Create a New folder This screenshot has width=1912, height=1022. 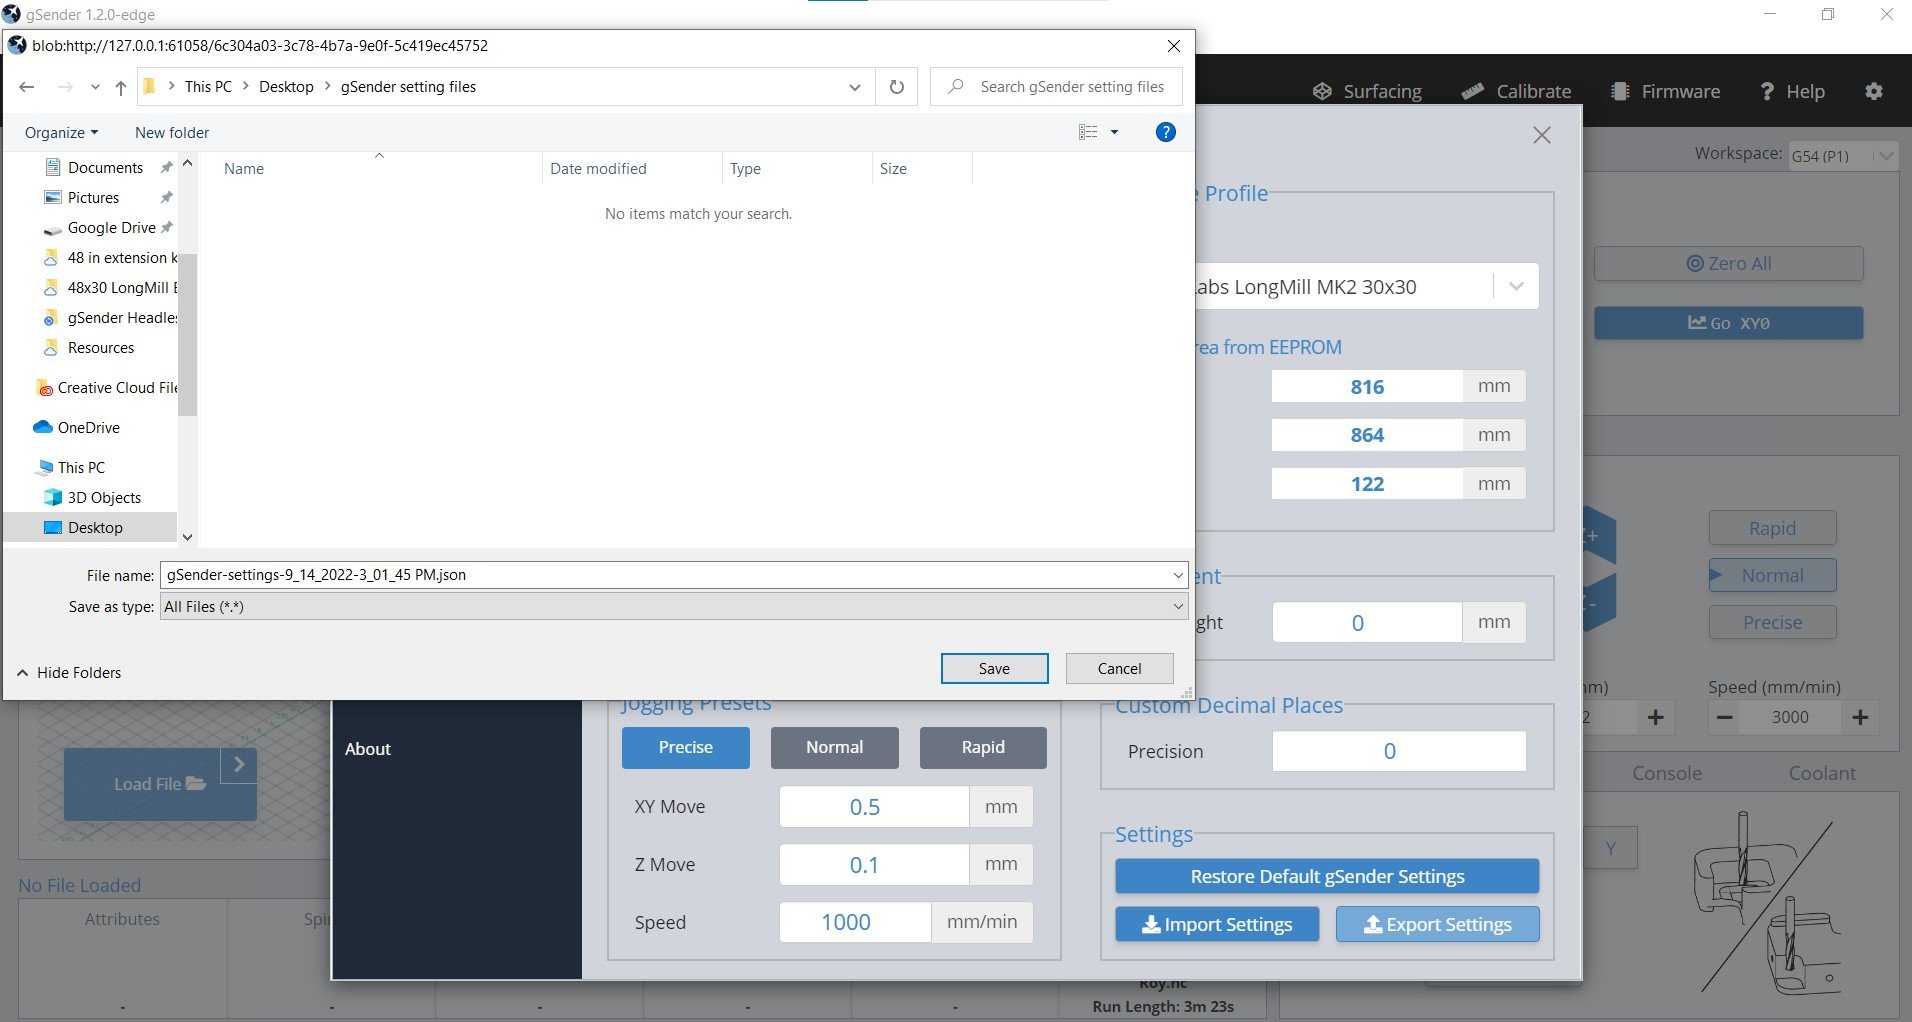(x=172, y=132)
